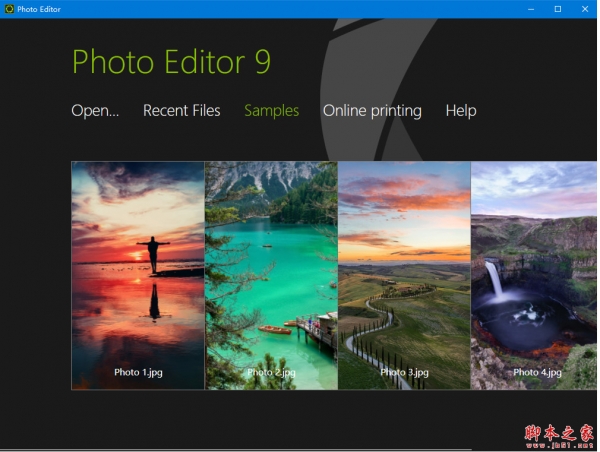Open Online printing section
The width and height of the screenshot is (600, 452).
(x=372, y=111)
